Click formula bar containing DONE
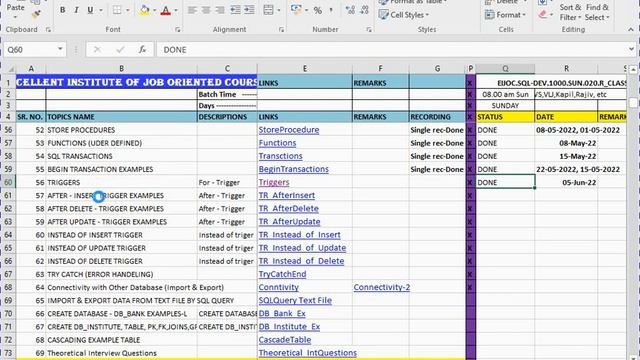 [392, 49]
